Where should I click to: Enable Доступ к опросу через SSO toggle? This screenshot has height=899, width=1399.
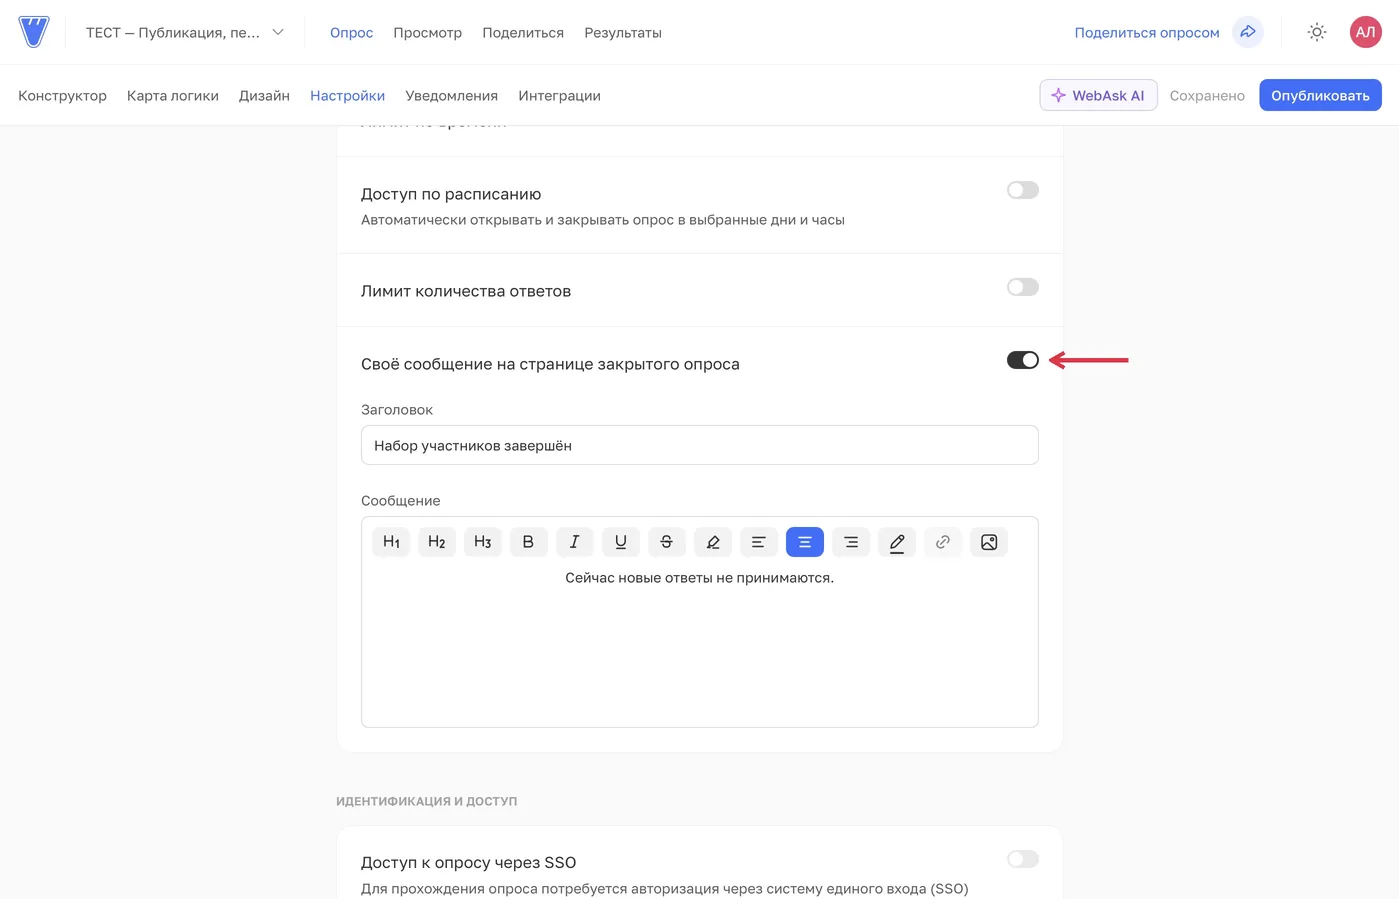click(1023, 859)
